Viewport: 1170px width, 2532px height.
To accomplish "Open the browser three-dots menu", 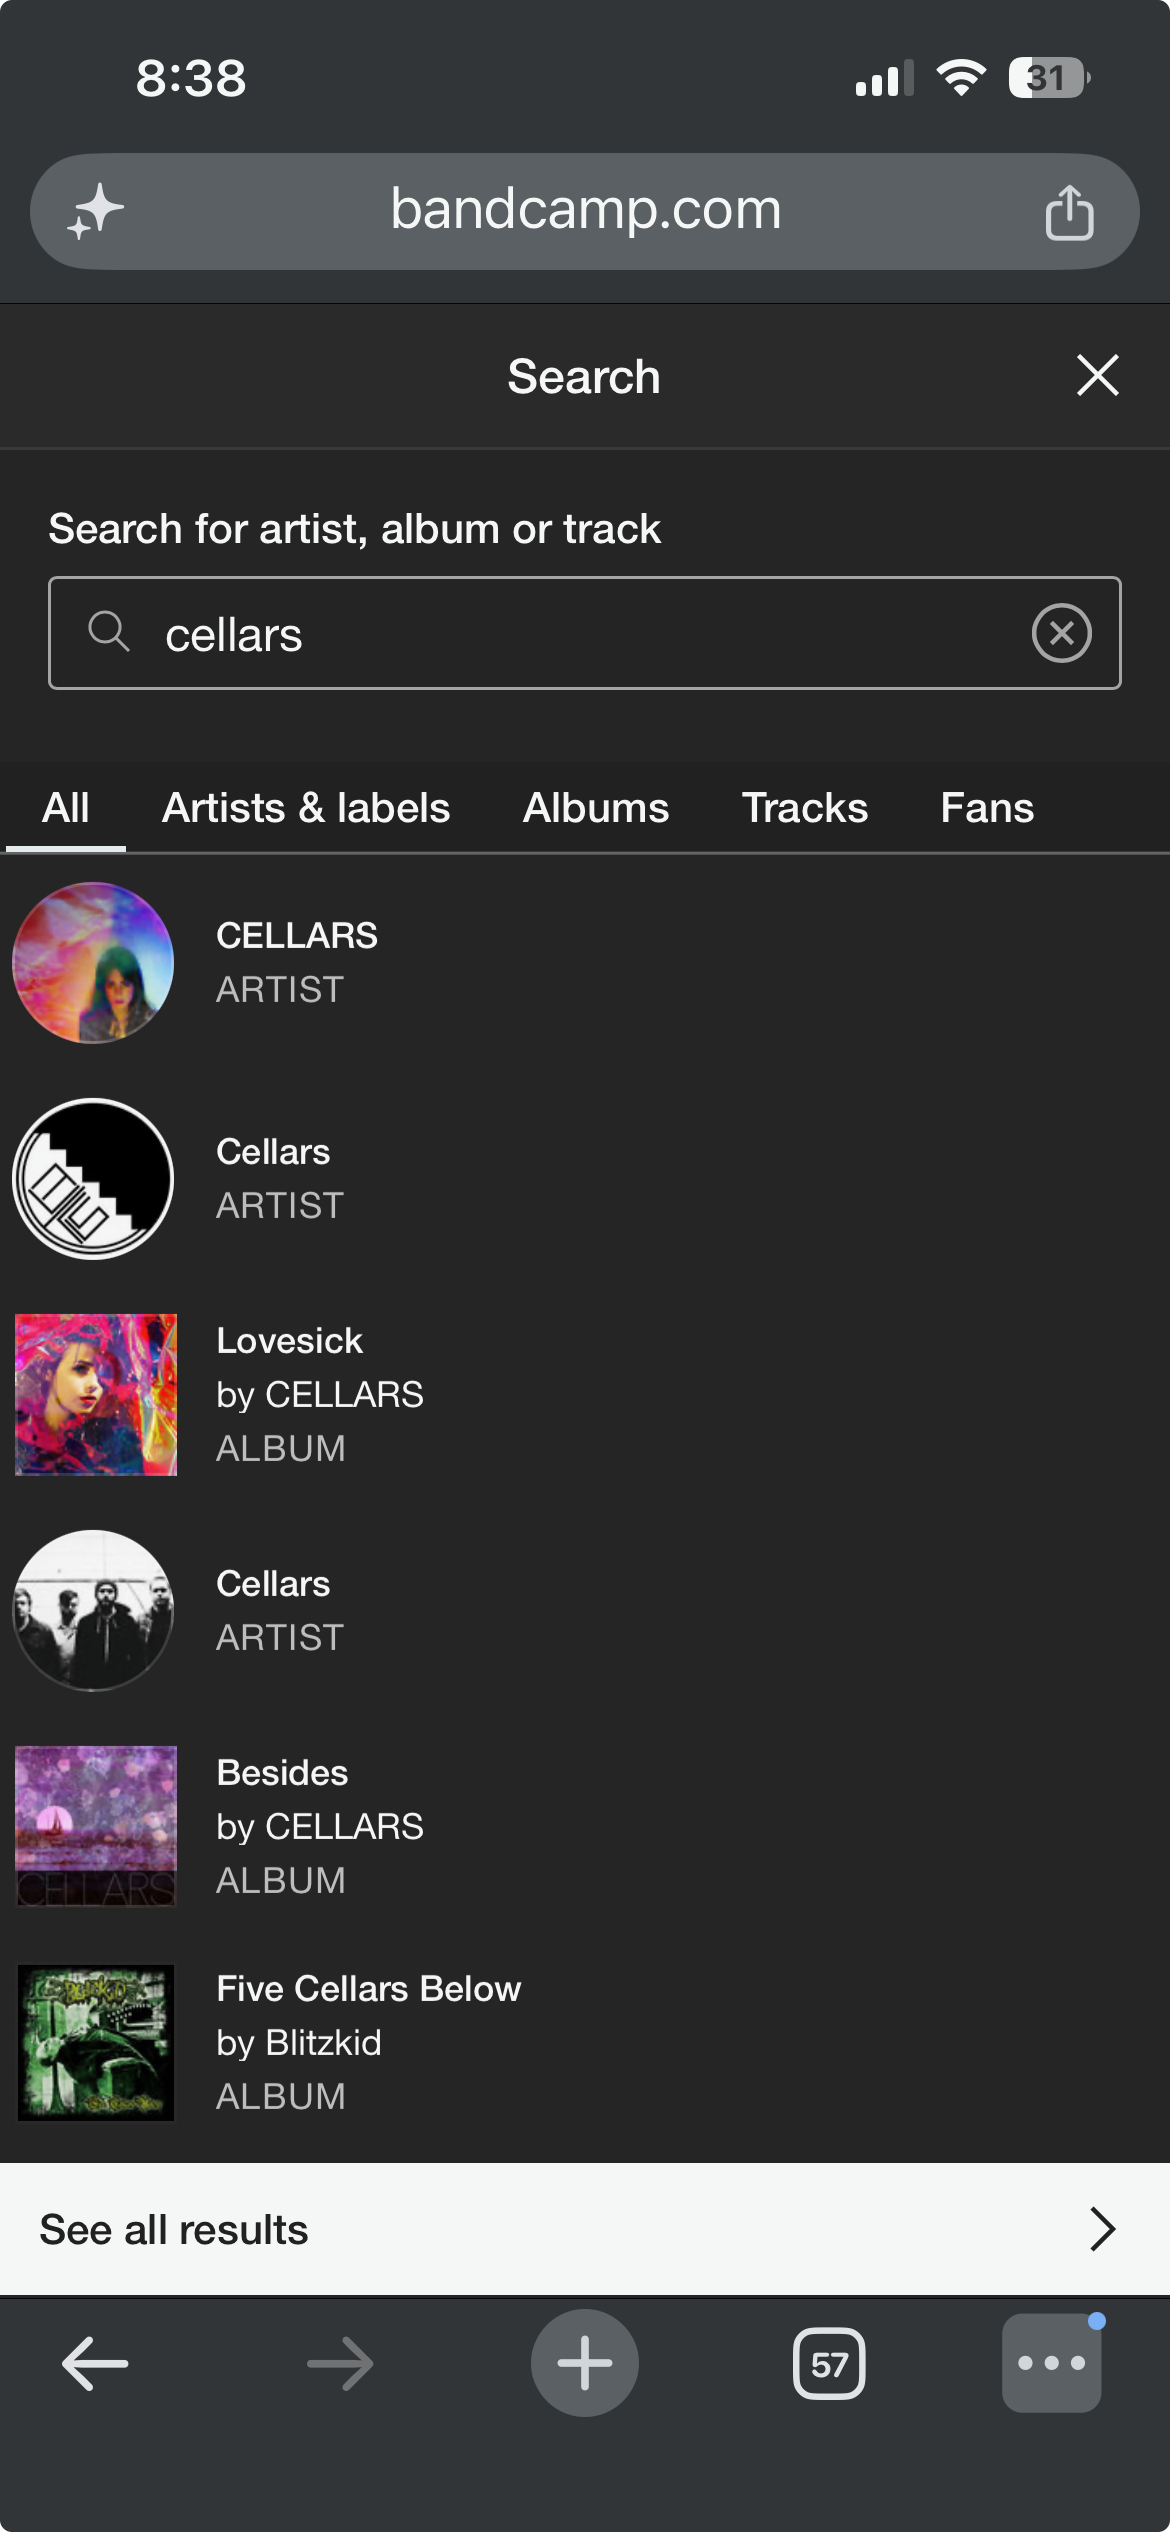I will coord(1052,2363).
